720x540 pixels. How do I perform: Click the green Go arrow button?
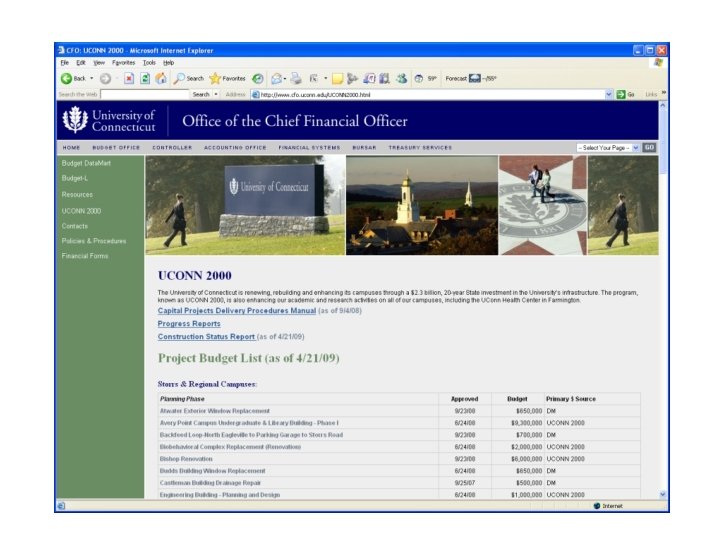tap(621, 94)
